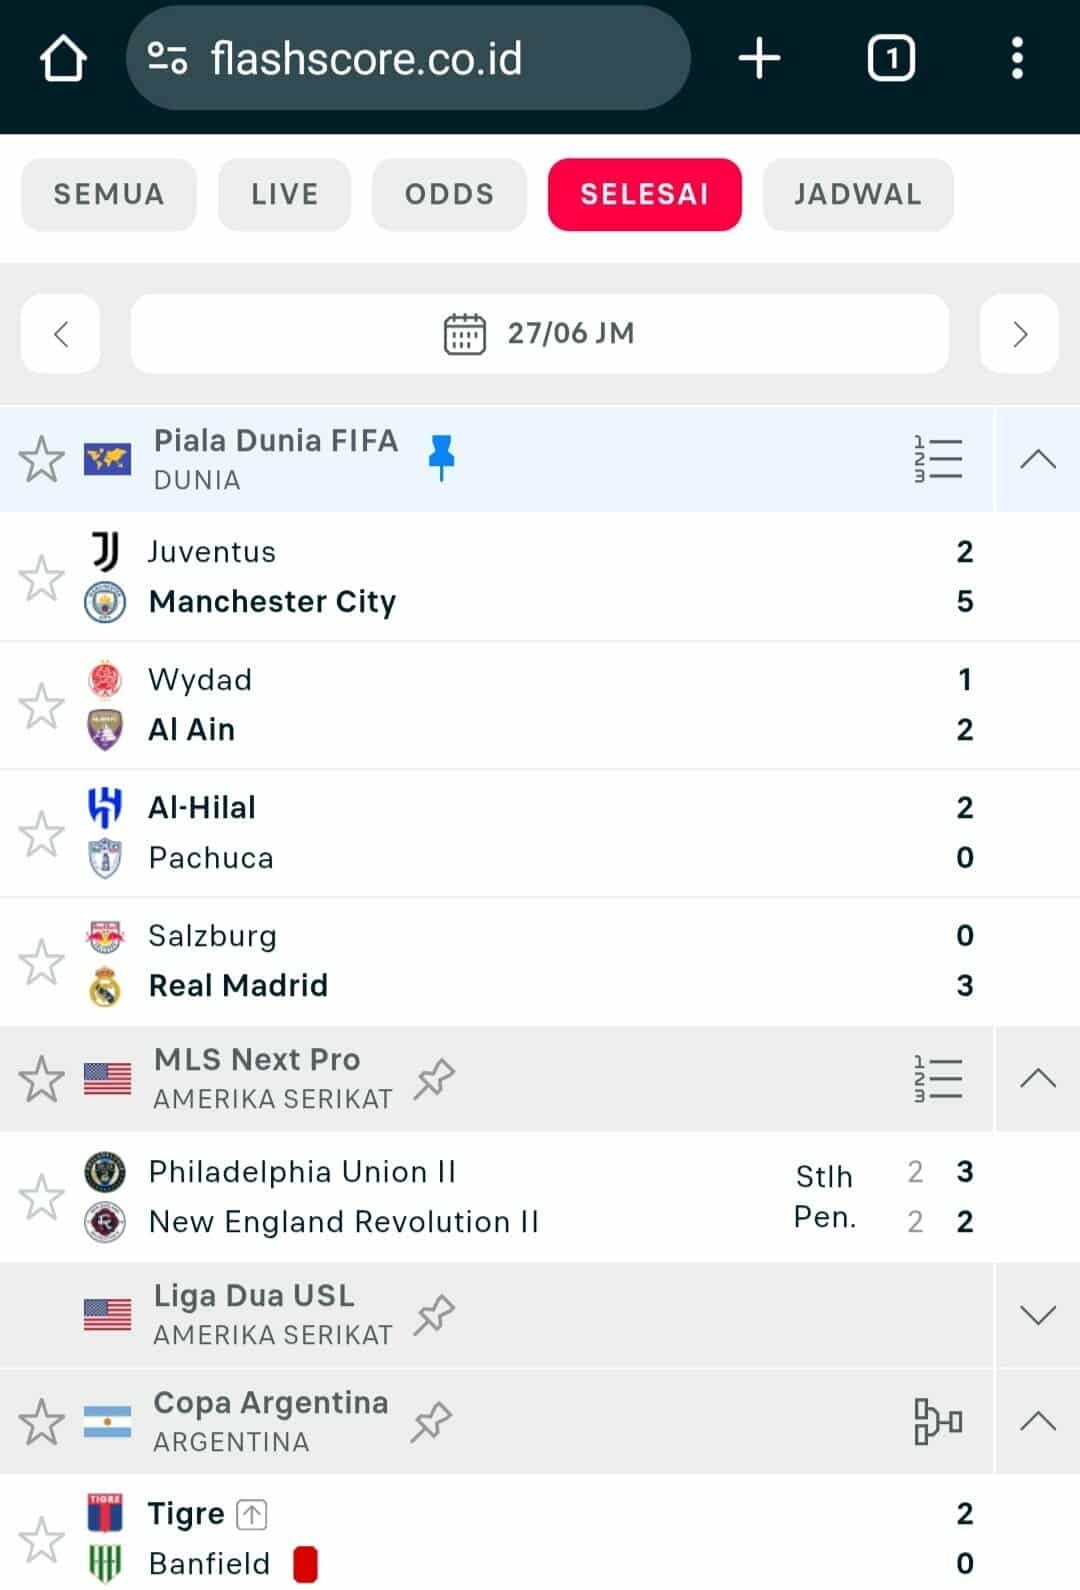Switch to the LIVE tab

point(285,194)
